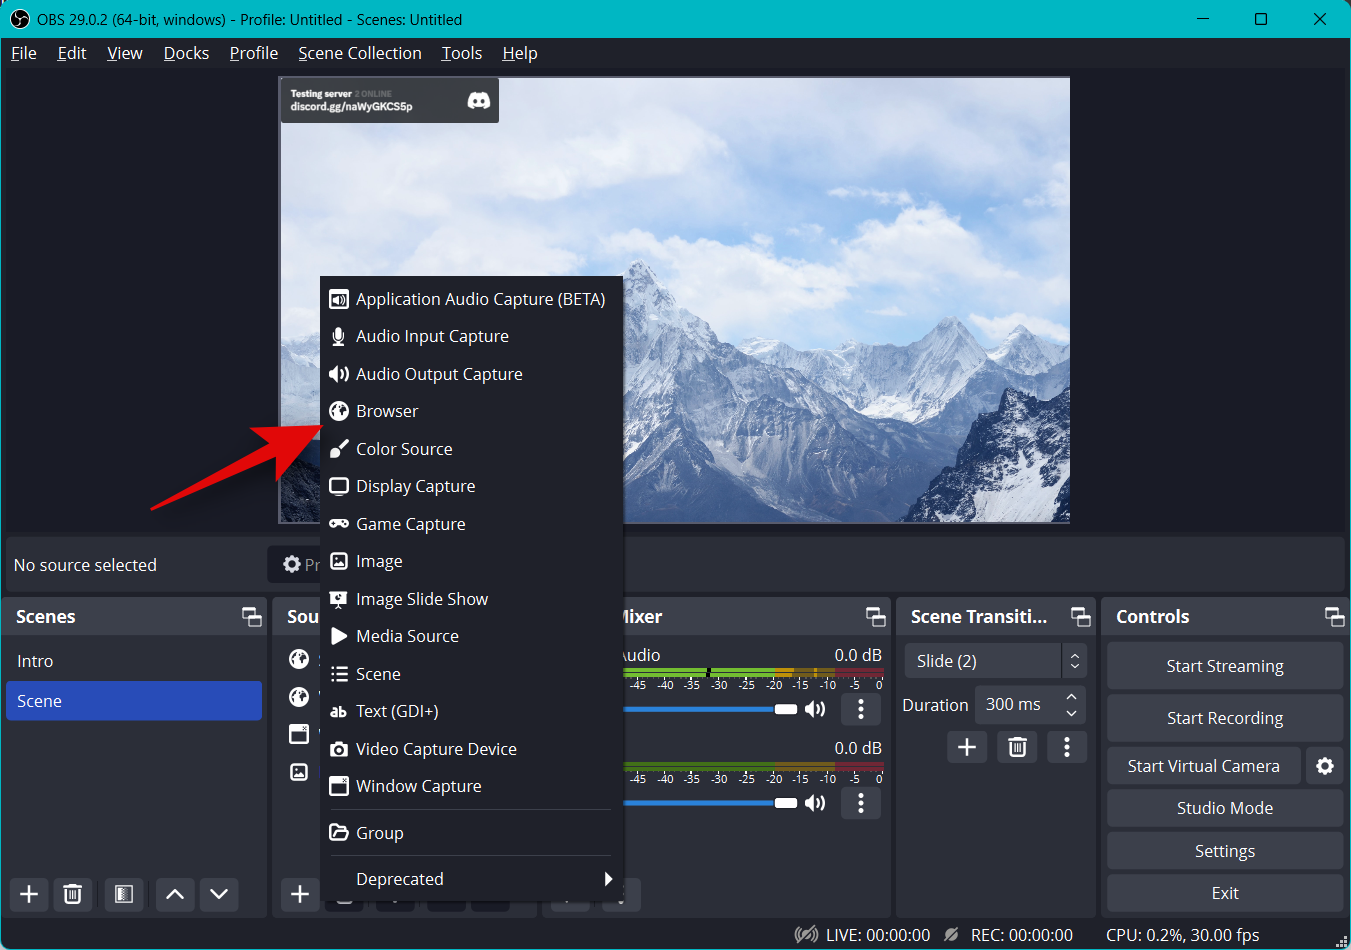
Task: Delete the transition using trash icon
Action: 1018,747
